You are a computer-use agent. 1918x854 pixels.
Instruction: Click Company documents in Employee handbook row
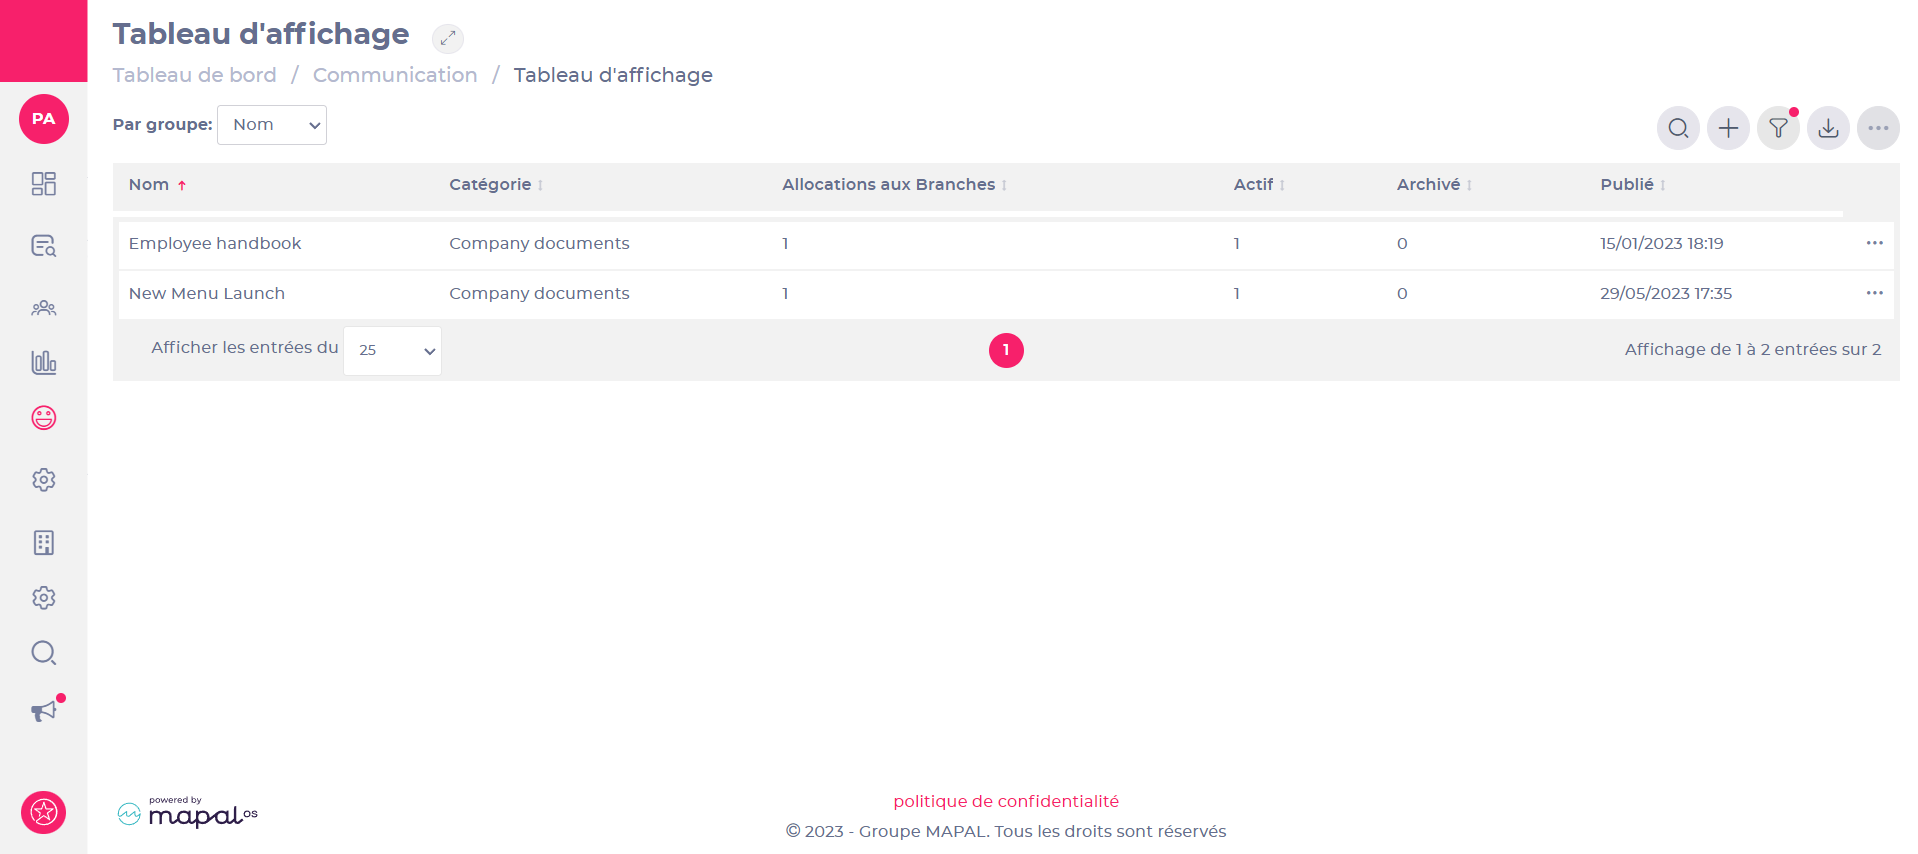point(539,243)
